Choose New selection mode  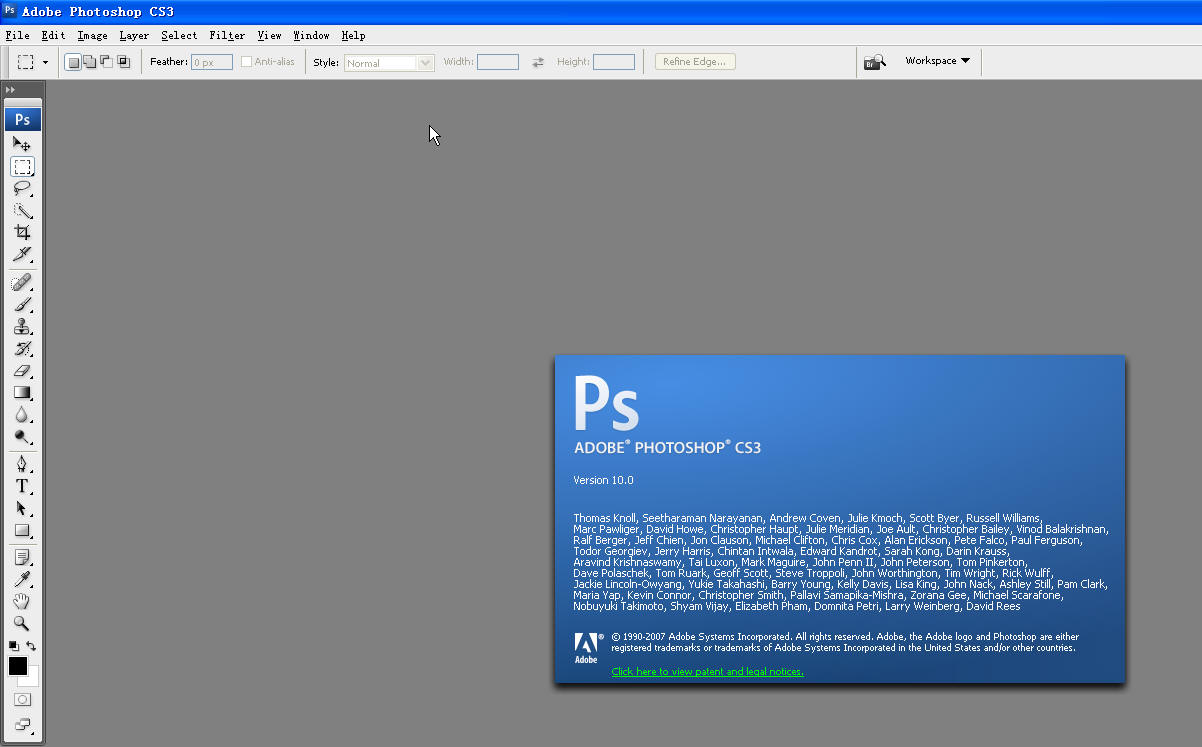(73, 62)
